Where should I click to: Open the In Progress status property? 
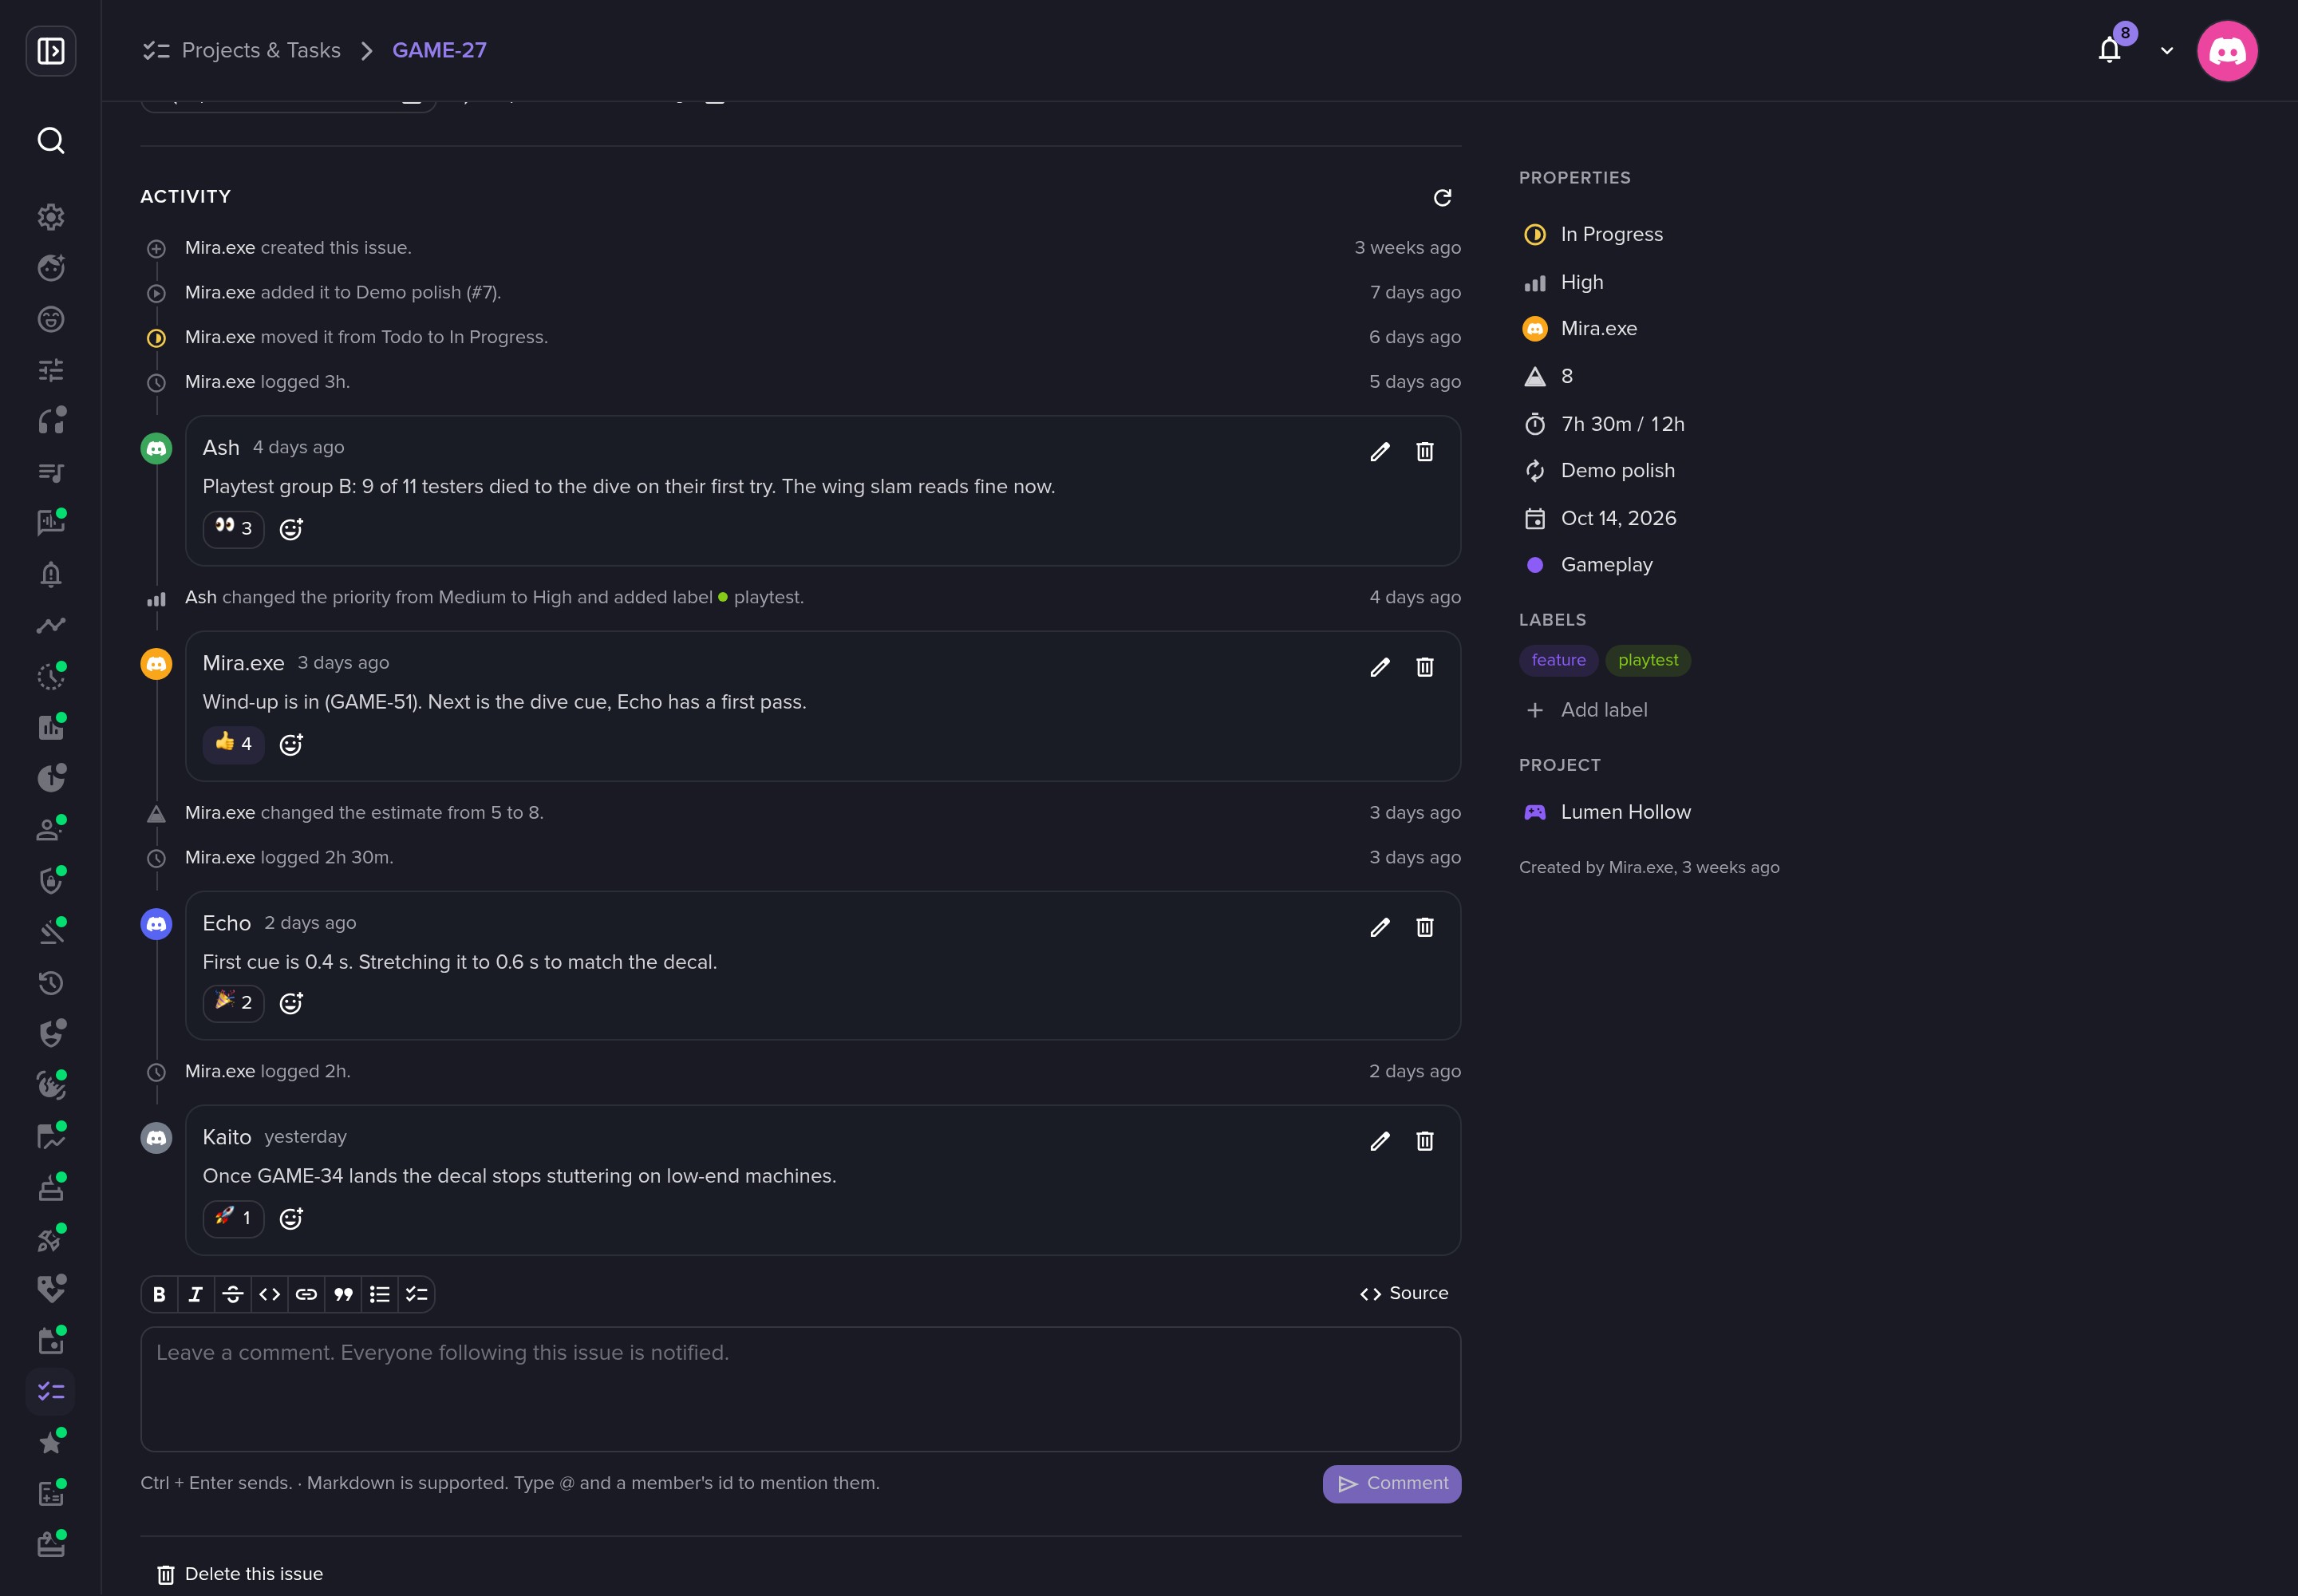[x=1594, y=234]
